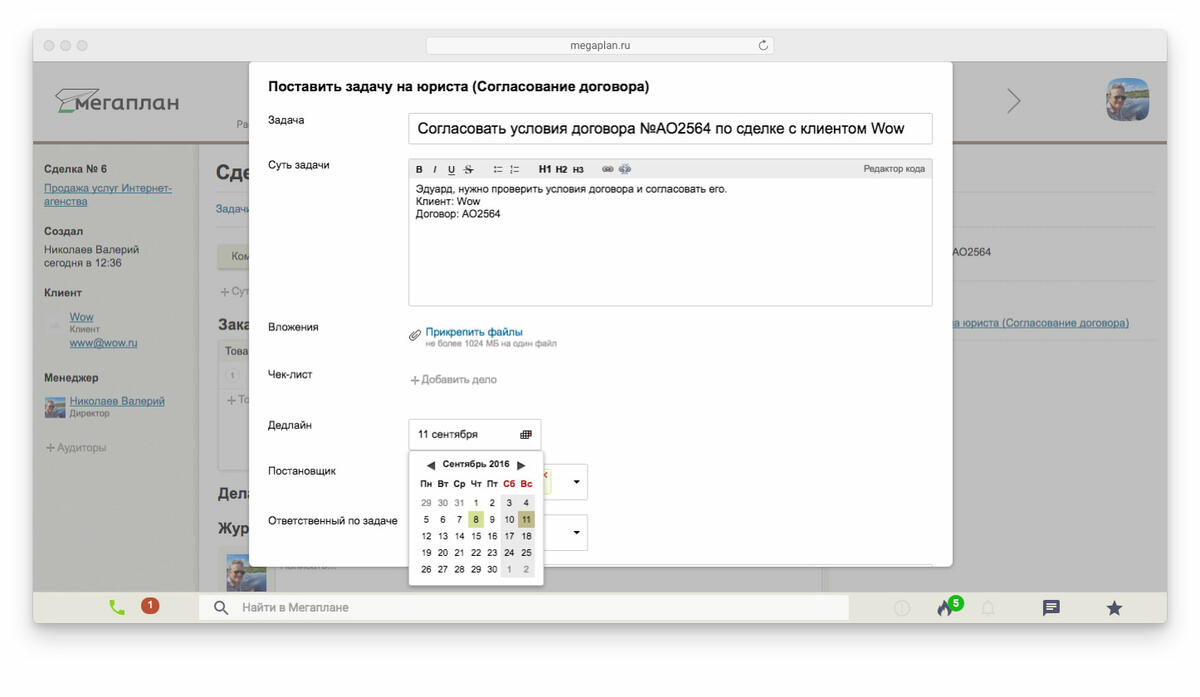Apply H1 heading style
The image size is (1200, 697).
click(x=545, y=169)
